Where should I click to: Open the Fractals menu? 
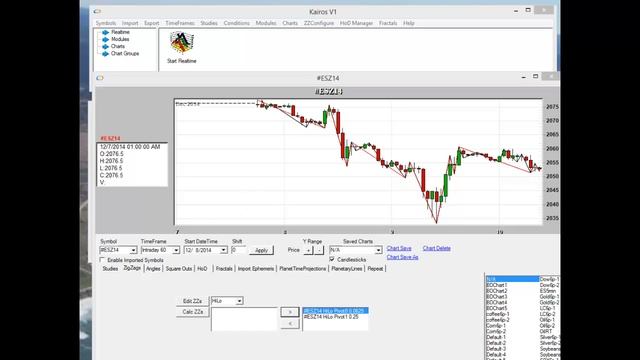click(388, 23)
